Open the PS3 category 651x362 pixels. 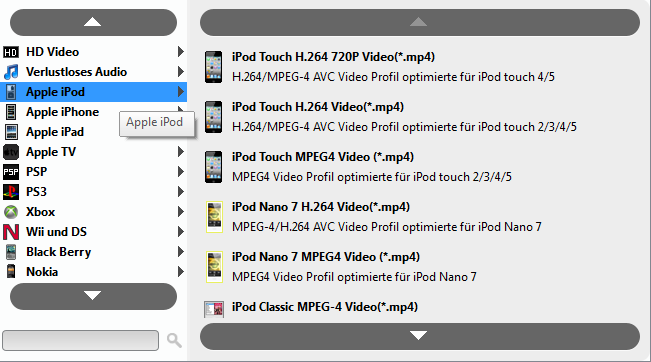pos(93,192)
